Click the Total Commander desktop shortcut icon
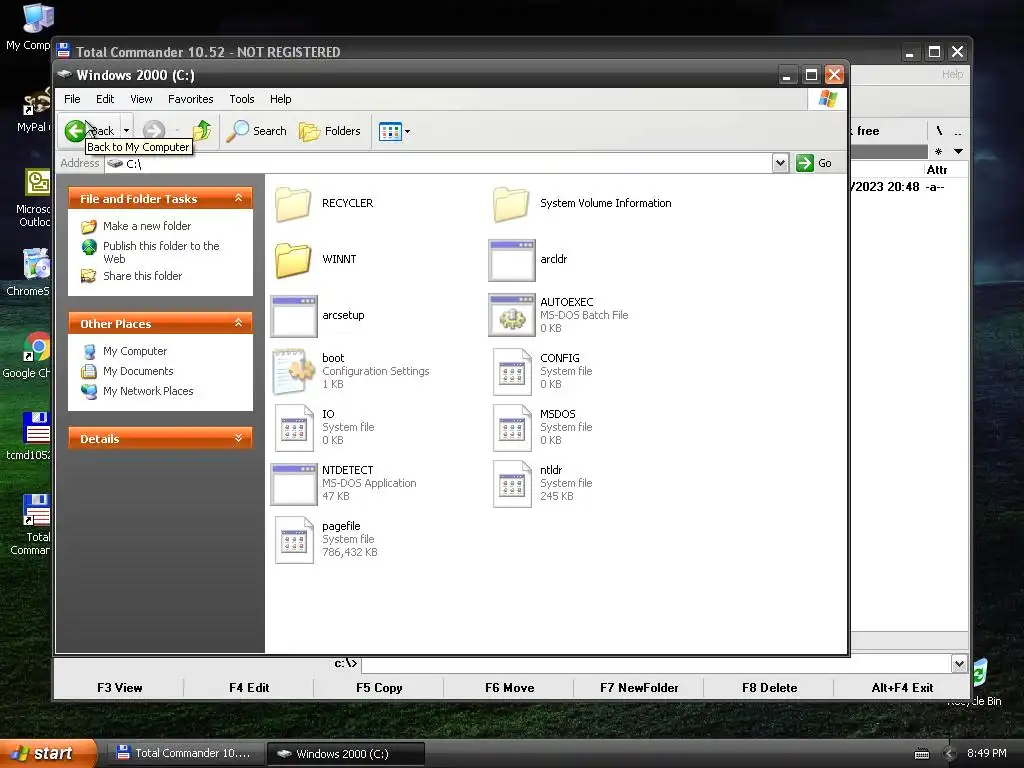This screenshot has height=768, width=1024. pyautogui.click(x=37, y=510)
